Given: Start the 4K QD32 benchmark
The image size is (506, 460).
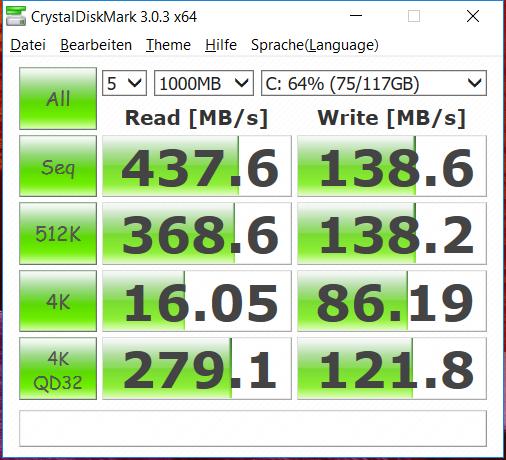Looking at the screenshot, I should 58,369.
